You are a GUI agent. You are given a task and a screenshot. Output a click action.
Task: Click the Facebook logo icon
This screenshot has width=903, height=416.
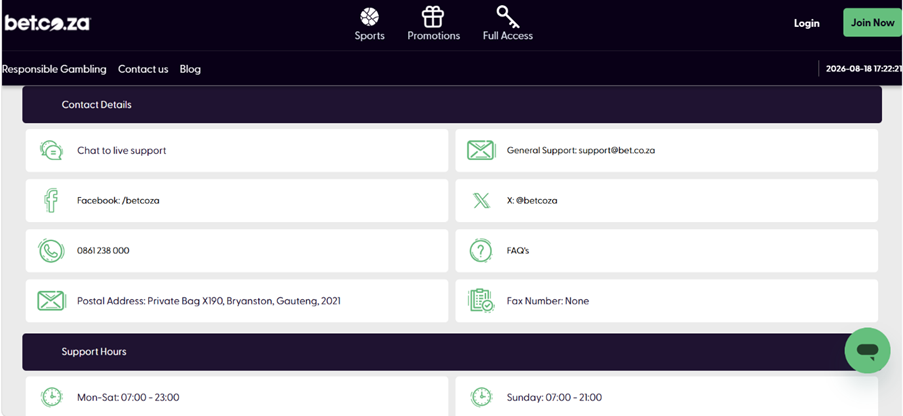[x=51, y=201]
